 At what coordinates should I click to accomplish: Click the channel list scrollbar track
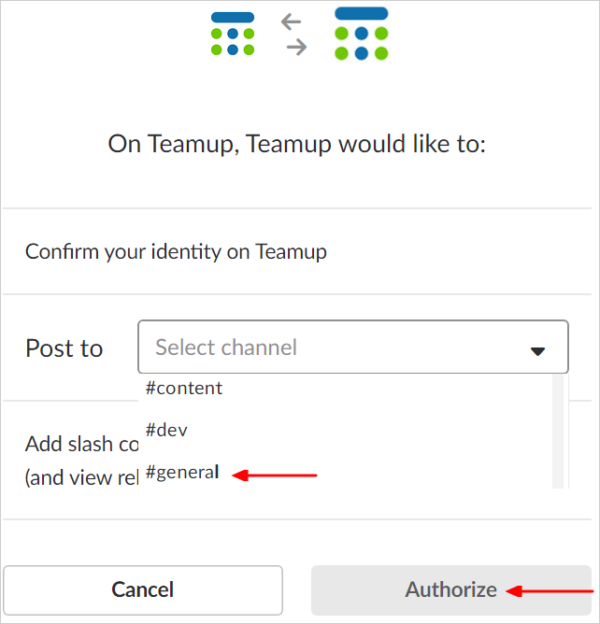click(x=558, y=431)
